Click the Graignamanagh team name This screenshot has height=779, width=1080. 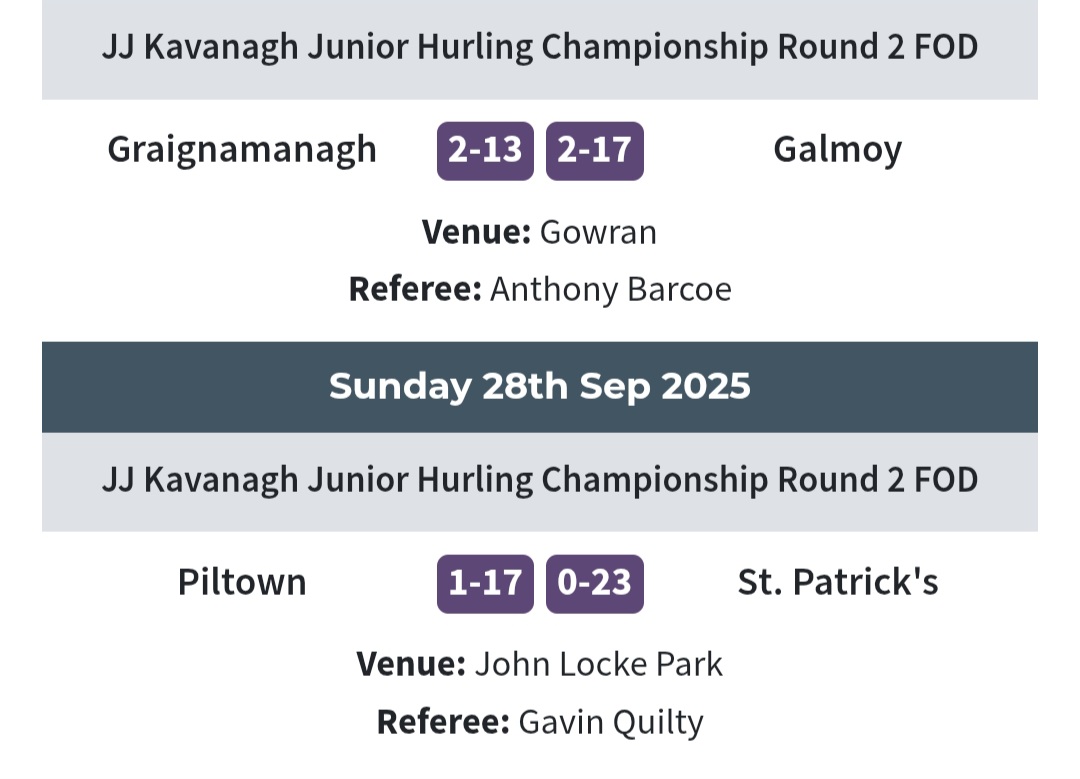click(x=242, y=150)
